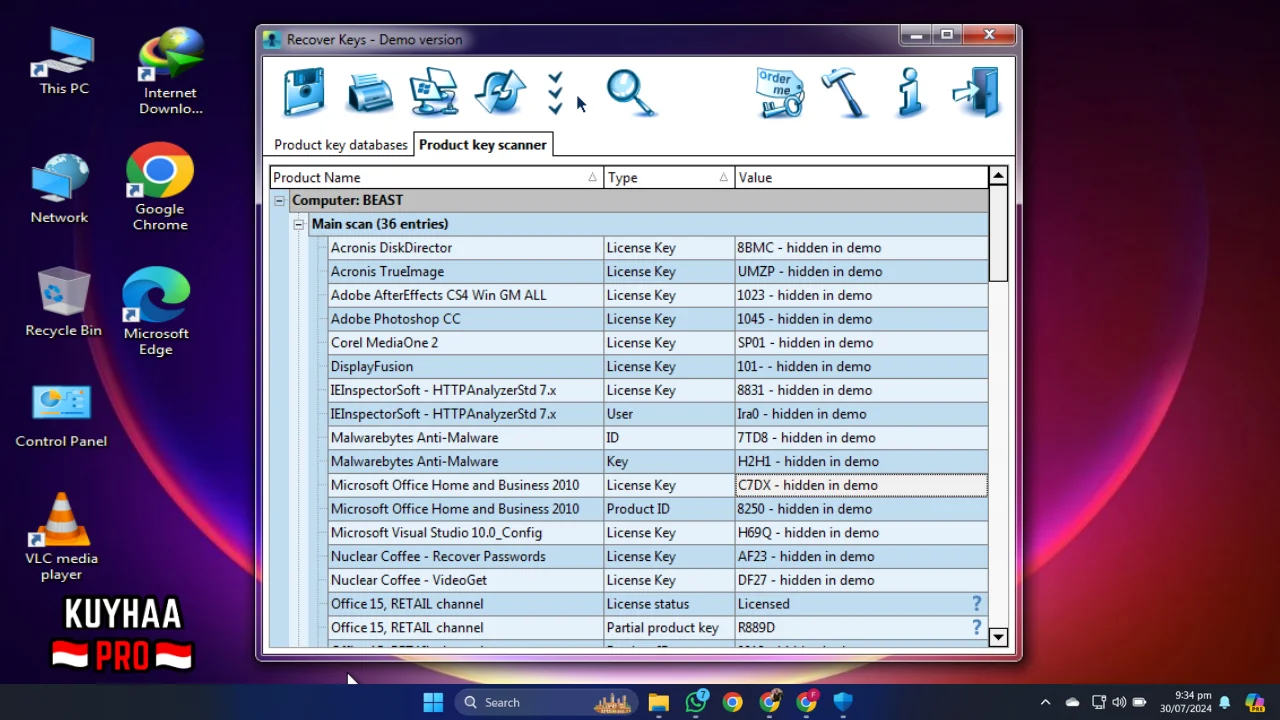Sort by Product Name column header
The width and height of the screenshot is (1280, 720).
click(x=436, y=177)
